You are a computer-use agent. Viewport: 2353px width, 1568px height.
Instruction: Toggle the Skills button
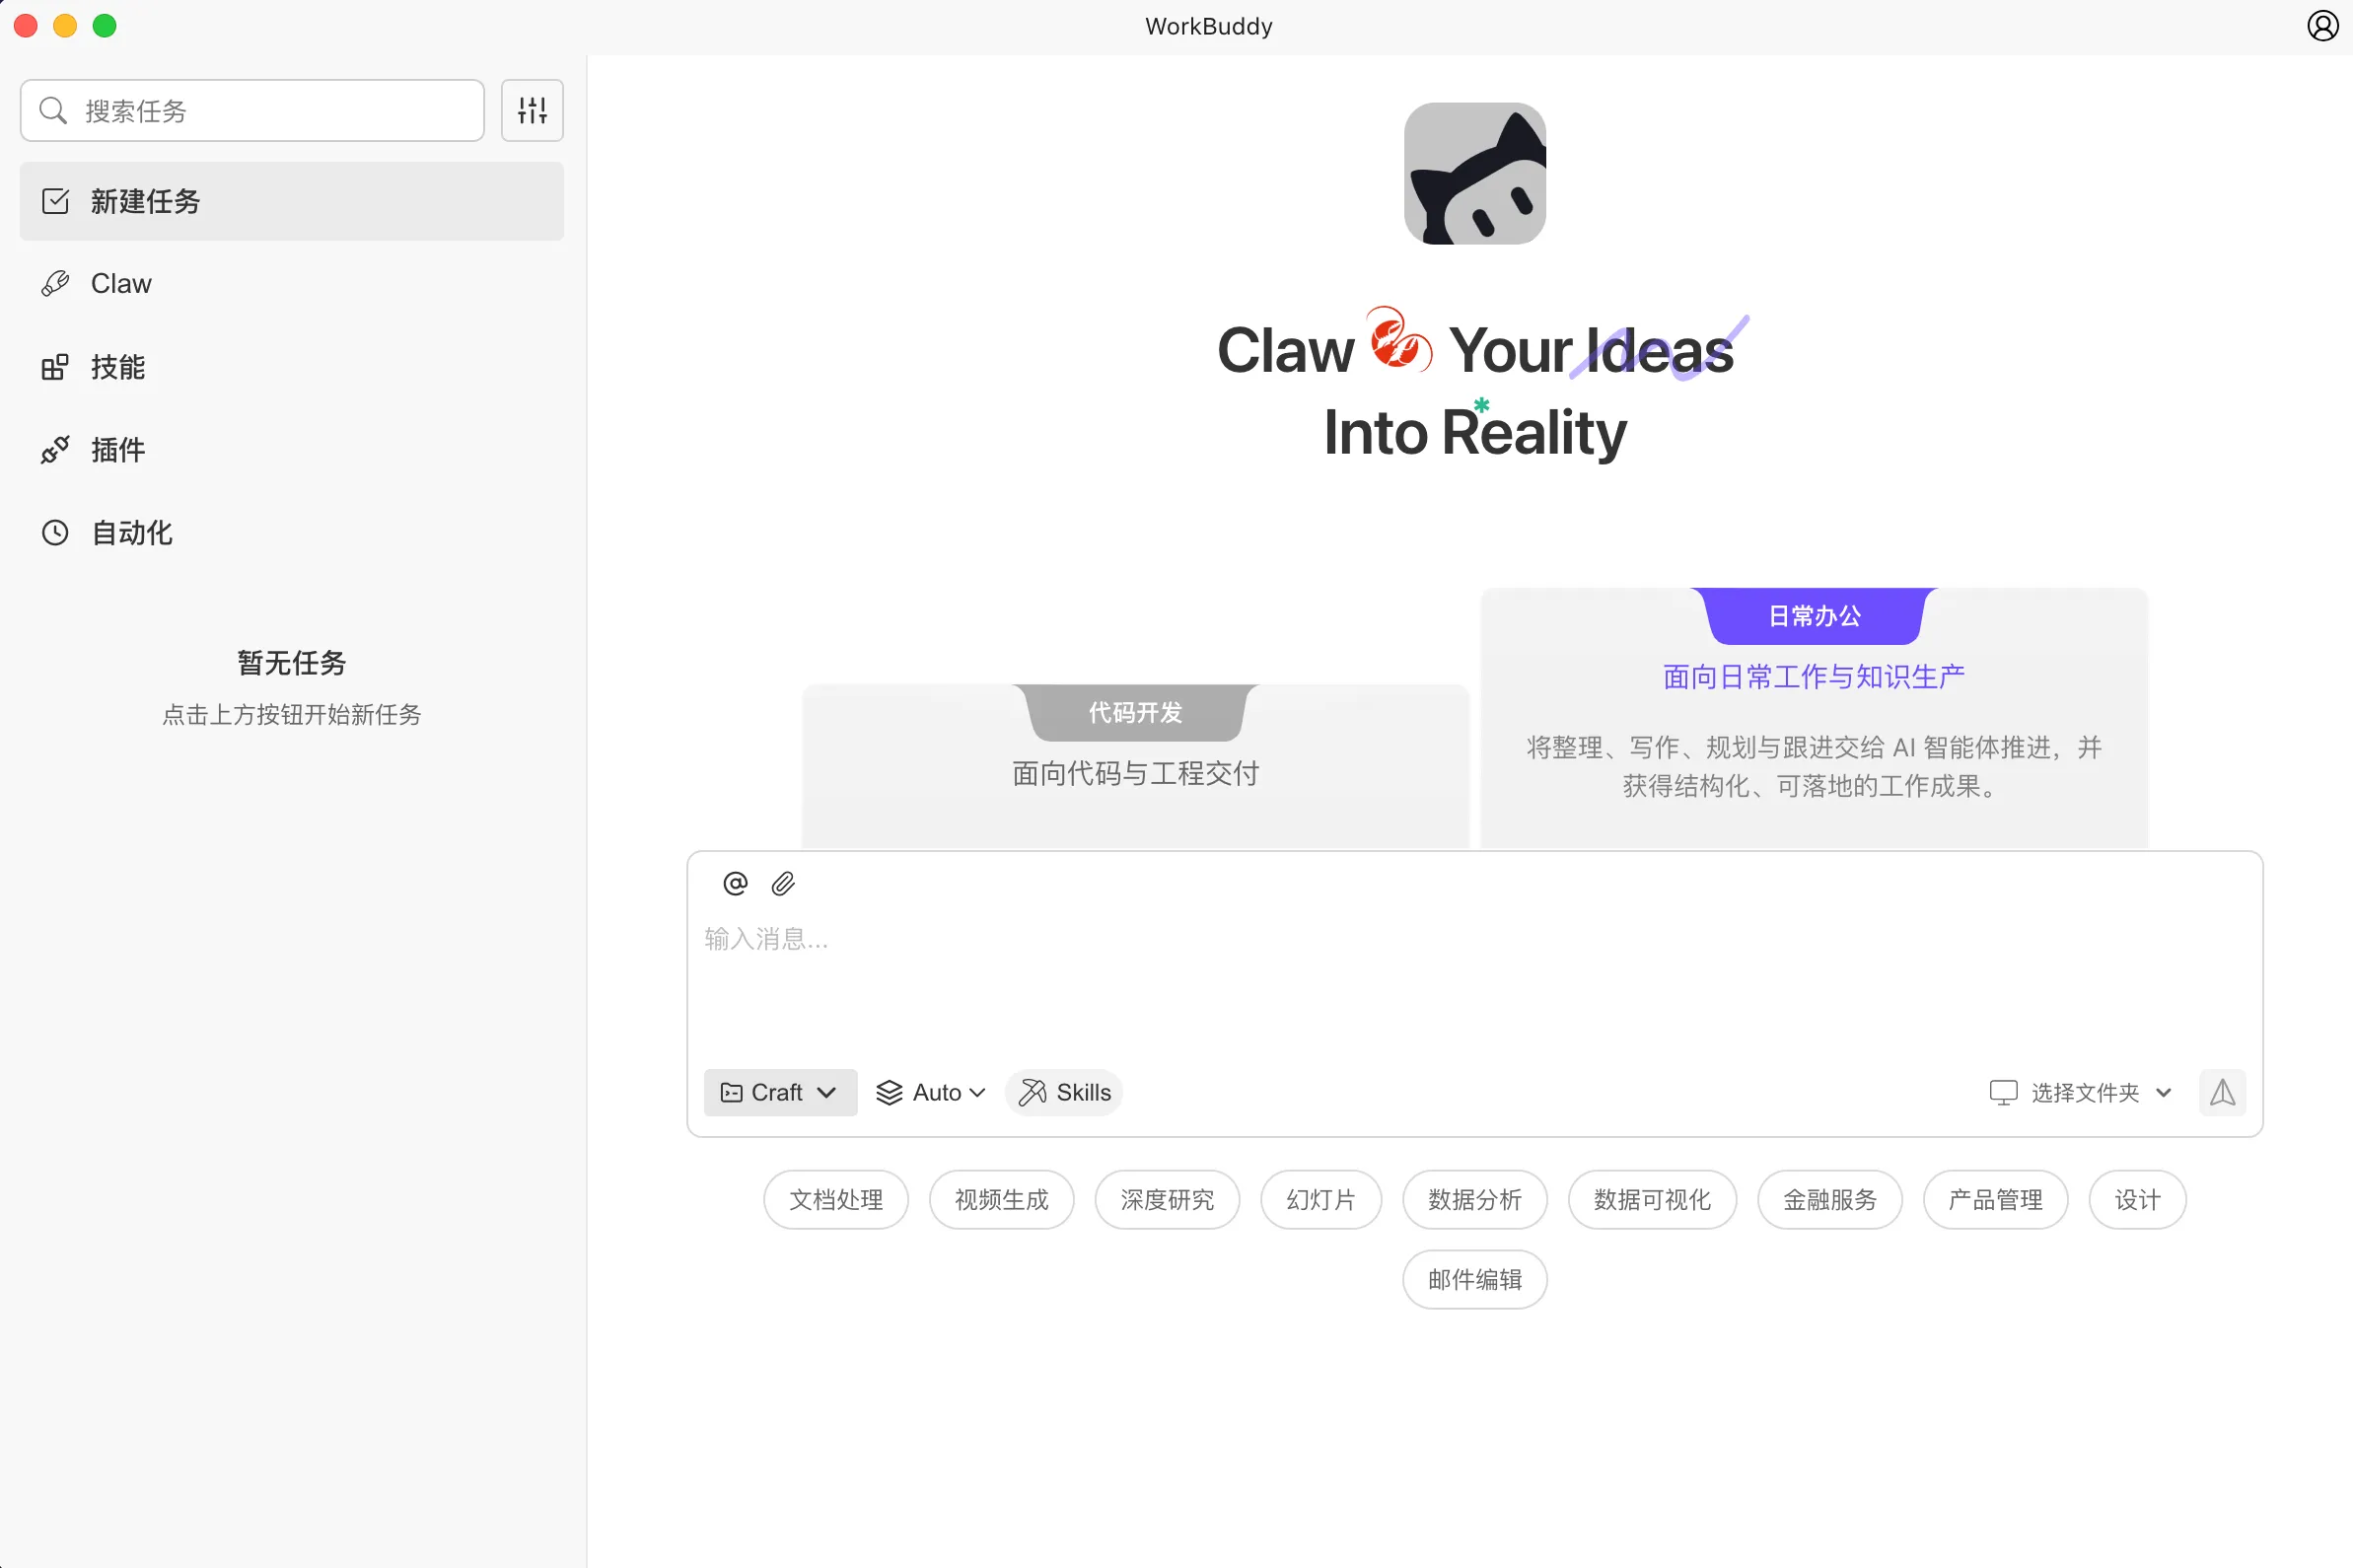click(x=1064, y=1092)
